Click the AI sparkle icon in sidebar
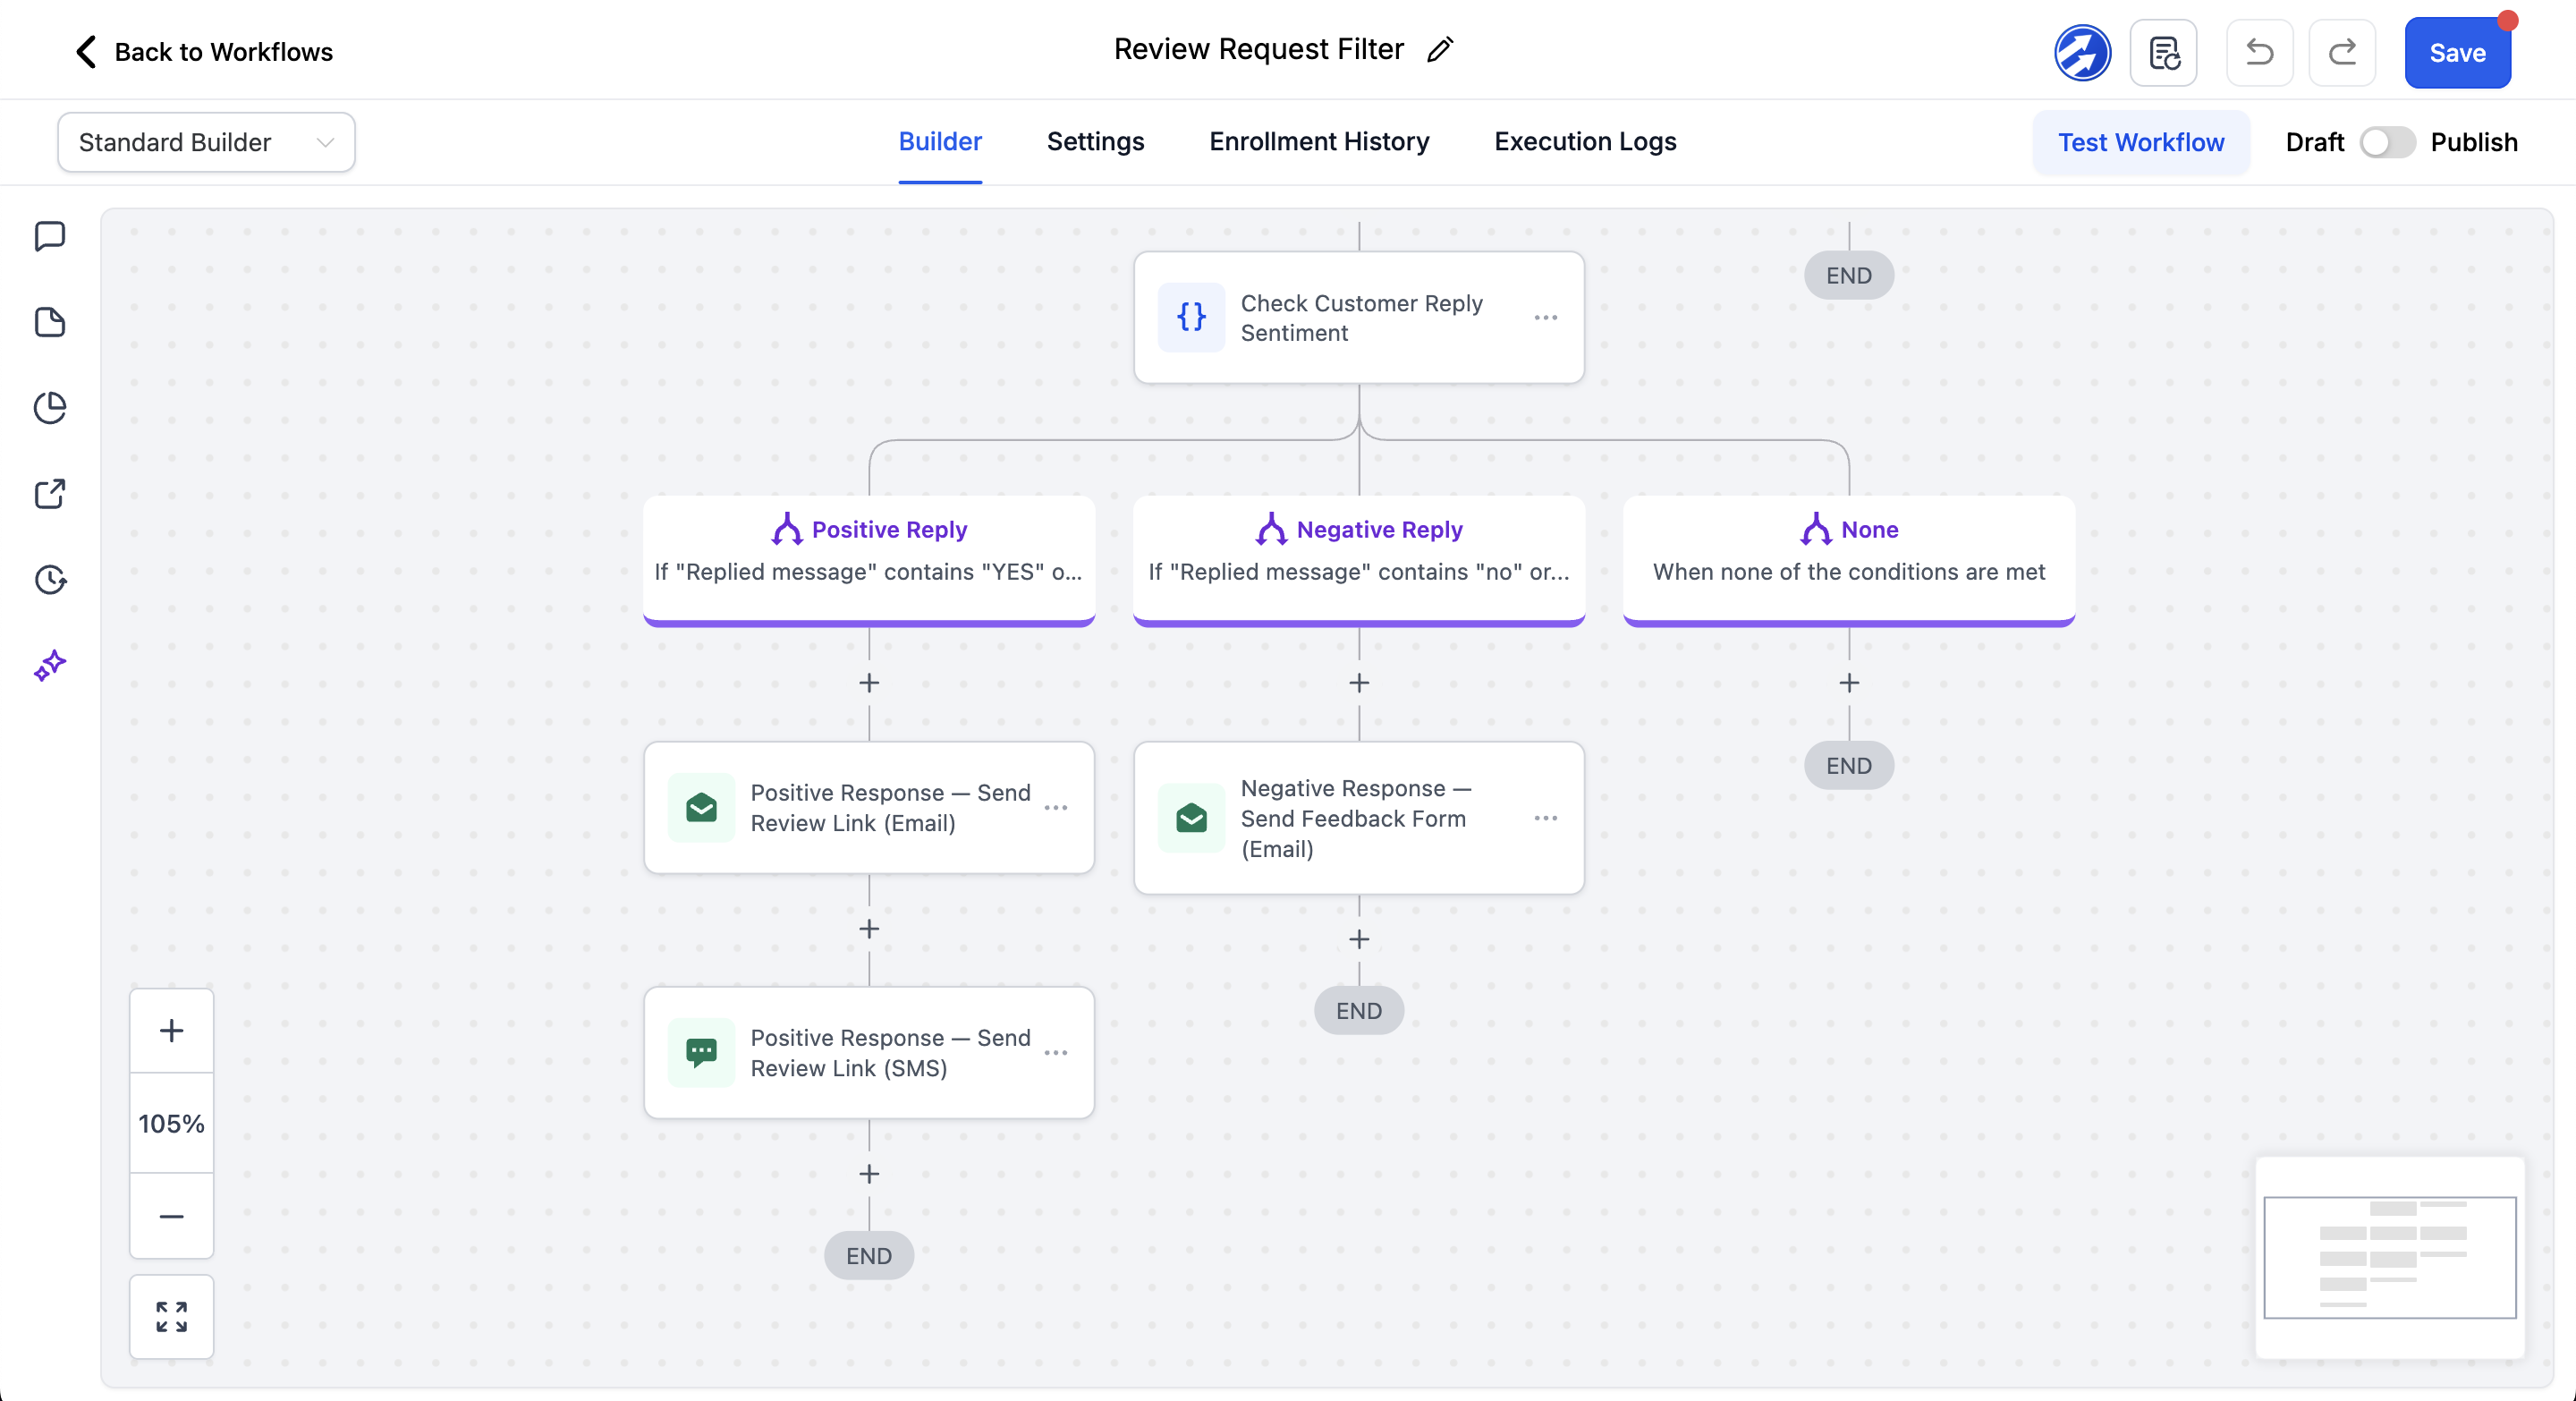This screenshot has width=2576, height=1401. [x=50, y=665]
